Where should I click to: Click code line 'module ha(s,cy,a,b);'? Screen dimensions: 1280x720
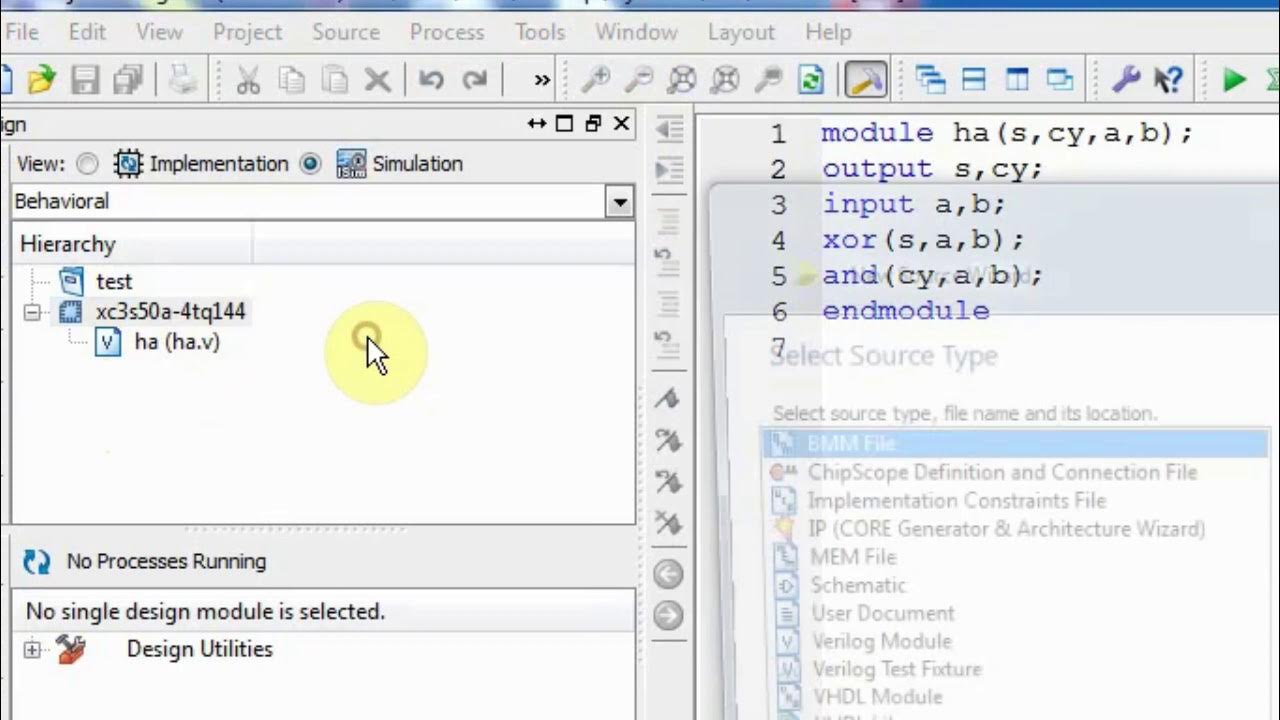tap(1007, 133)
